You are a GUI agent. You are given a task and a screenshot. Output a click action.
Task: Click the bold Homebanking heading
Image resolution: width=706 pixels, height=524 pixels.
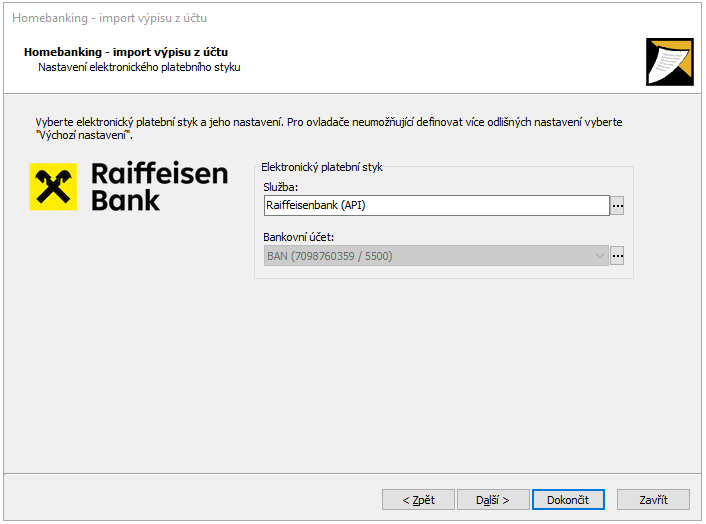point(126,52)
